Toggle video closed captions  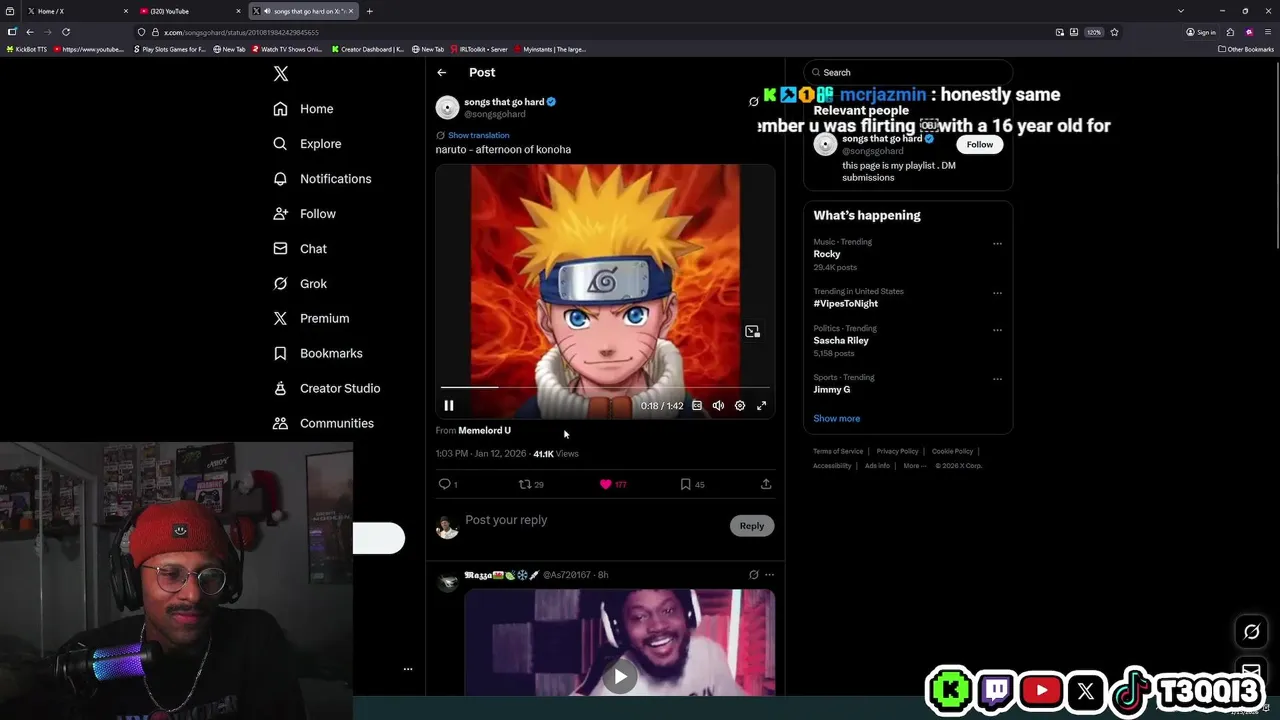(697, 406)
